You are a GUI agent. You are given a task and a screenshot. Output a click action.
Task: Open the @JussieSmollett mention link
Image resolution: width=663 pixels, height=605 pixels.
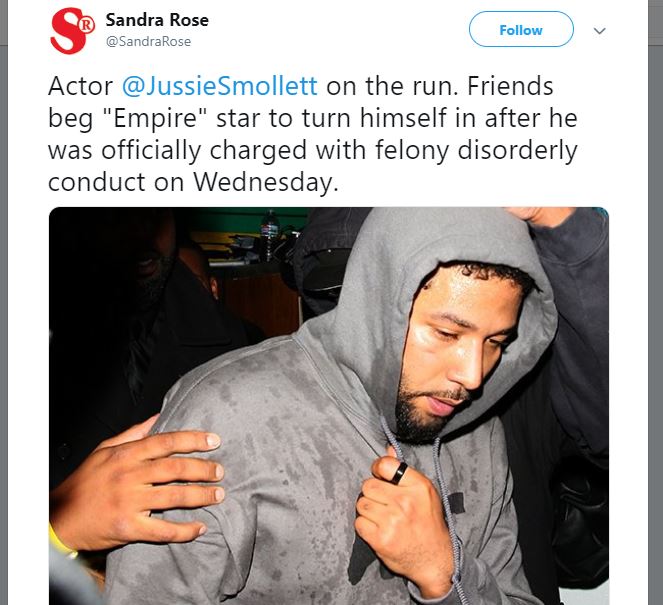tap(219, 86)
